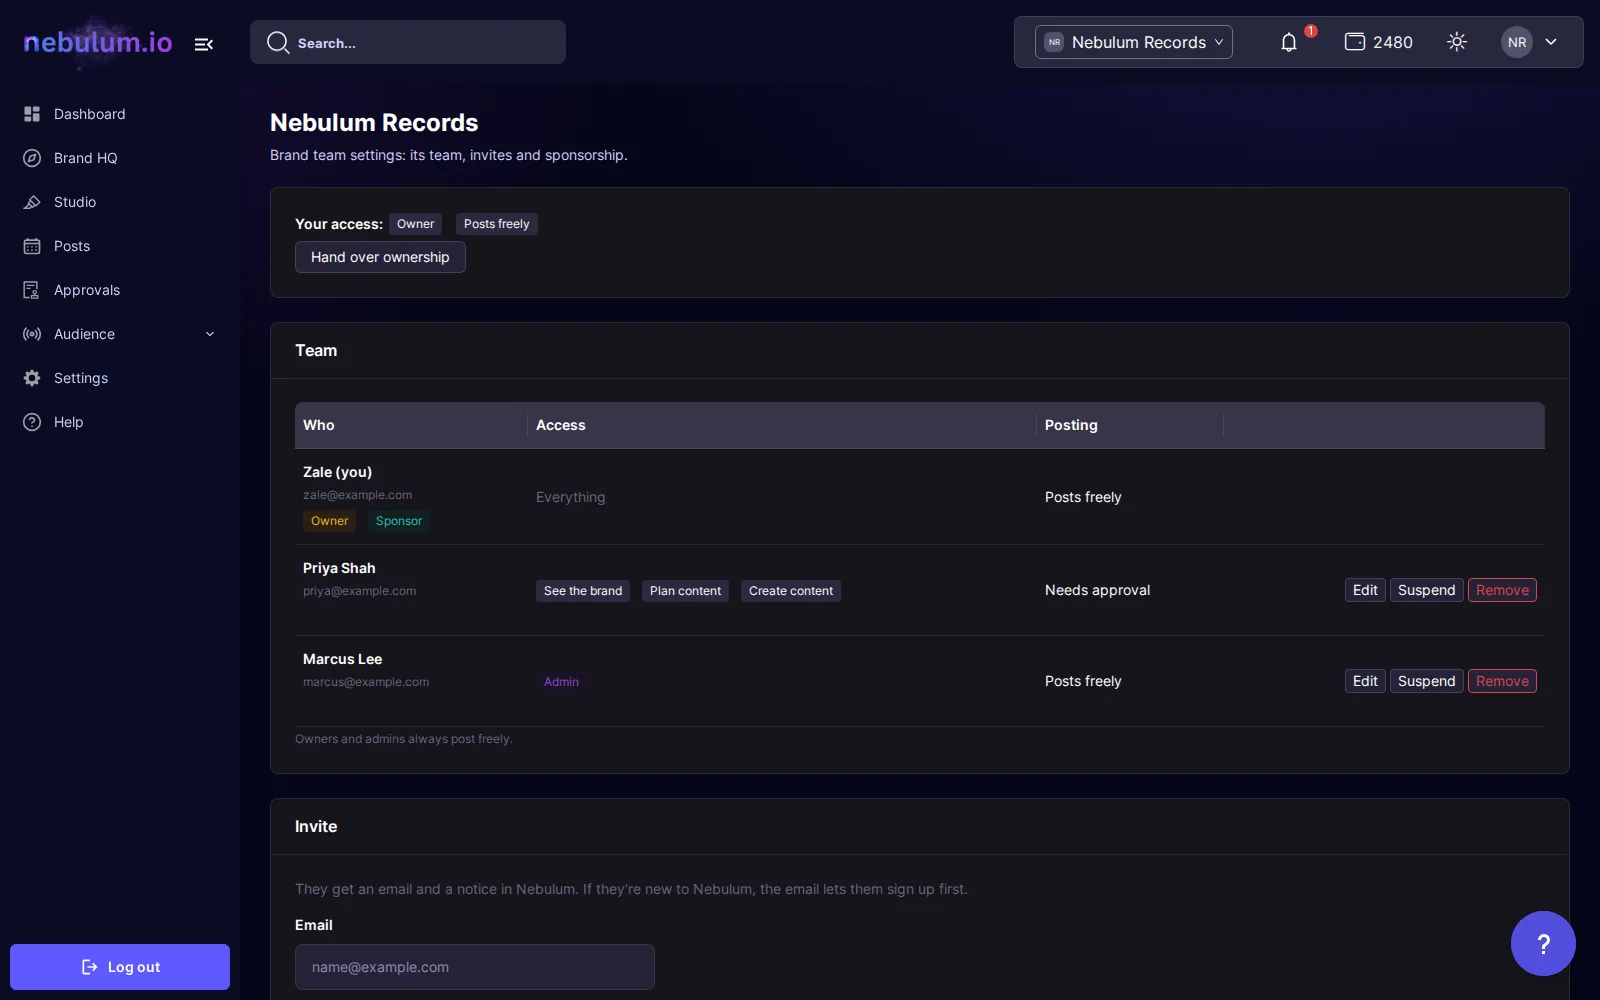Toggle light theme sun icon

click(1457, 42)
